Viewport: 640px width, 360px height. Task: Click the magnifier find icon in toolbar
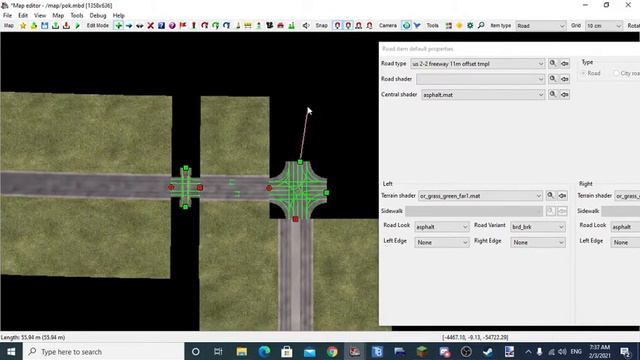[x=481, y=26]
